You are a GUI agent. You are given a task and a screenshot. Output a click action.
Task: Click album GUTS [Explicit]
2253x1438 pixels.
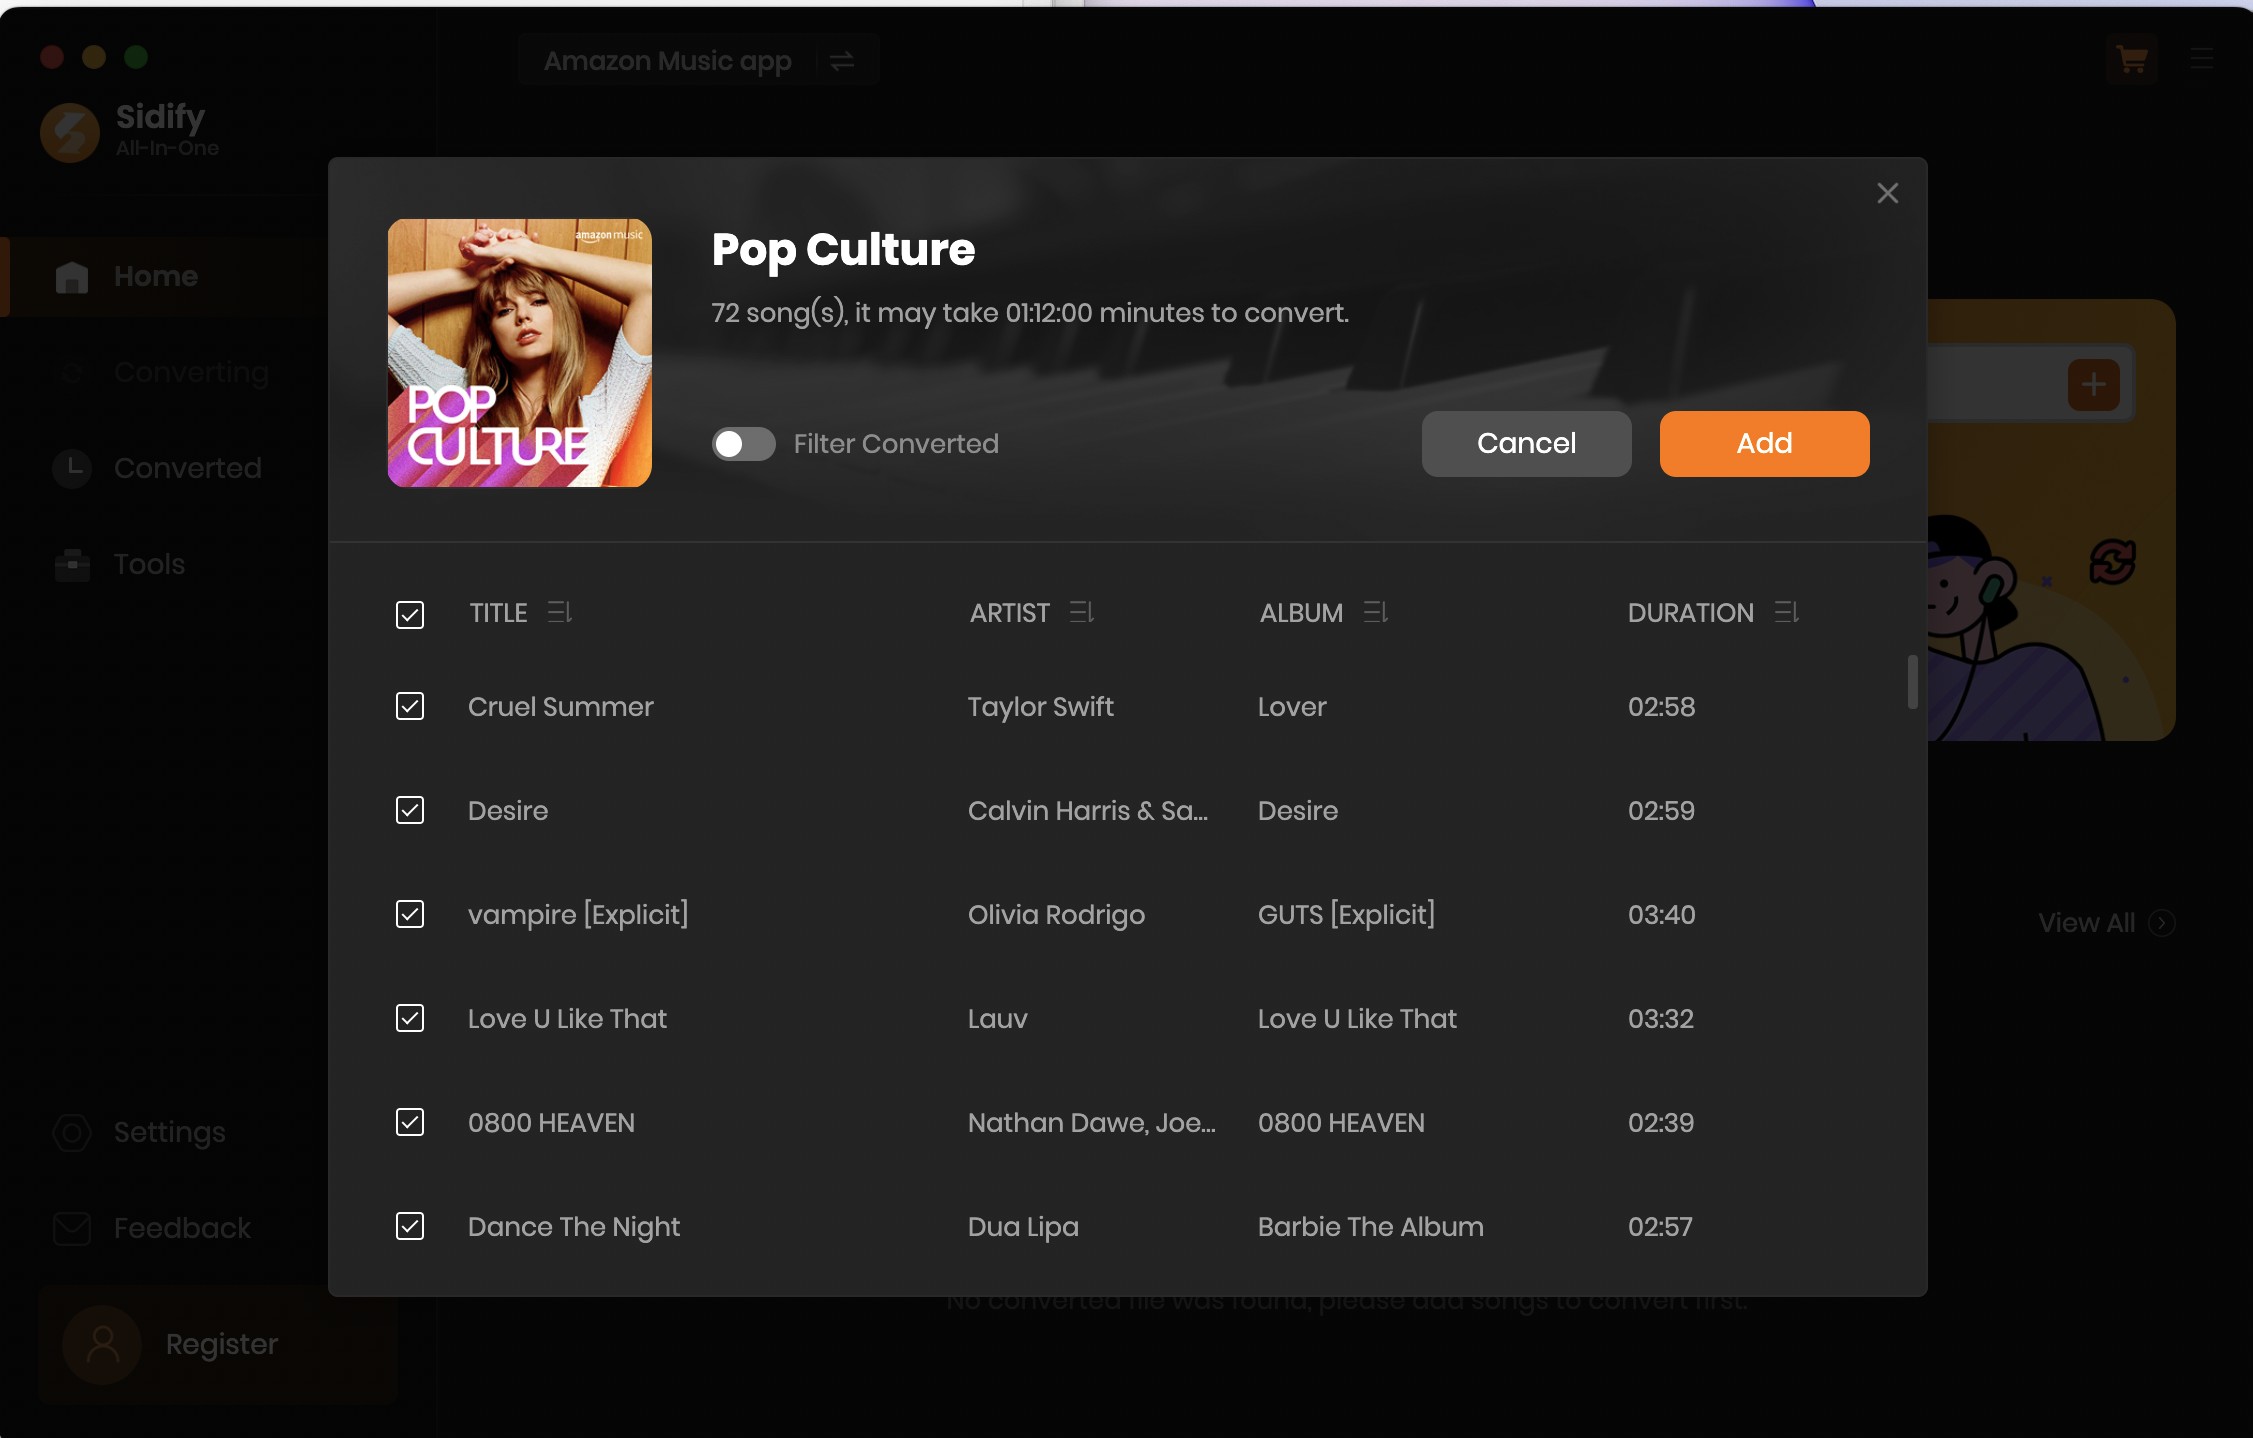pos(1346,915)
